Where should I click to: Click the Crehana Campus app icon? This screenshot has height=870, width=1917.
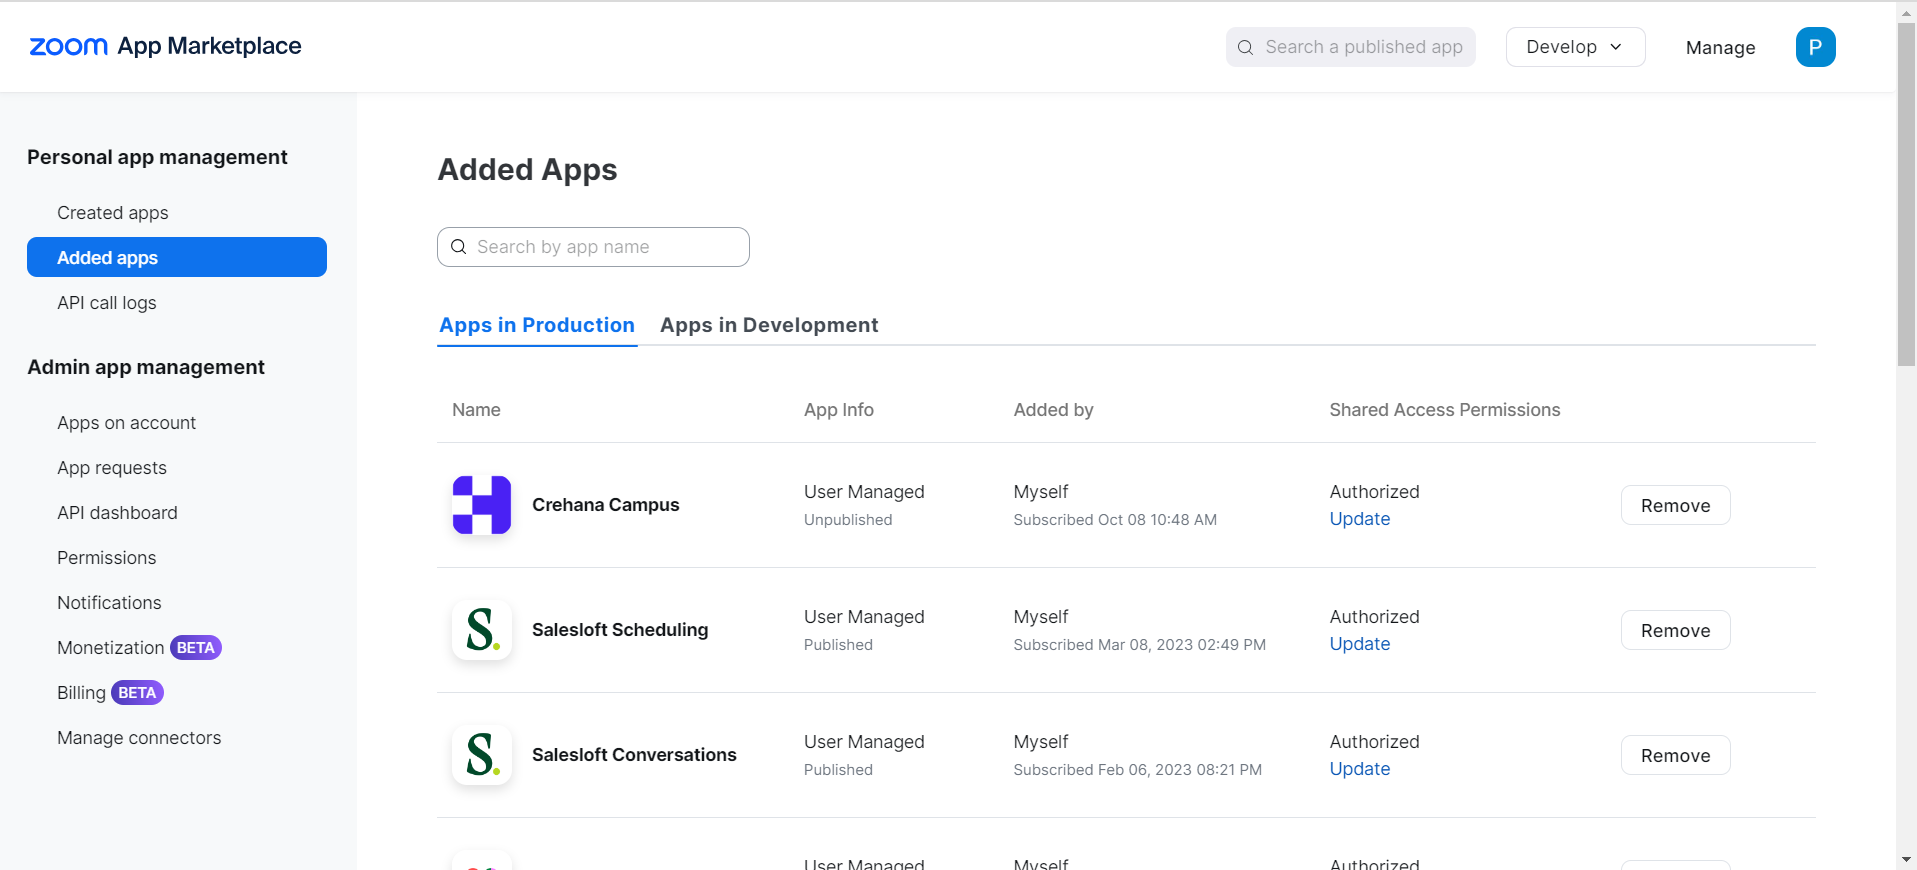[x=482, y=505]
